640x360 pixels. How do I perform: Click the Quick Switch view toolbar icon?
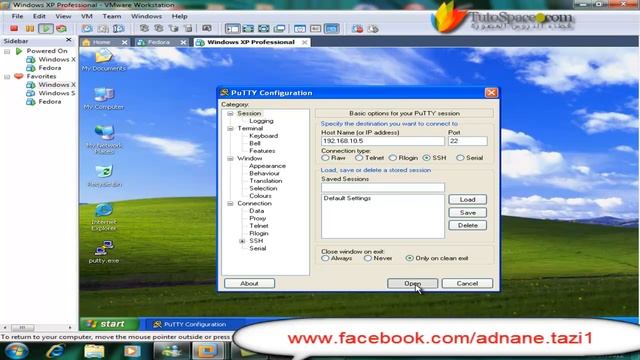point(248,29)
